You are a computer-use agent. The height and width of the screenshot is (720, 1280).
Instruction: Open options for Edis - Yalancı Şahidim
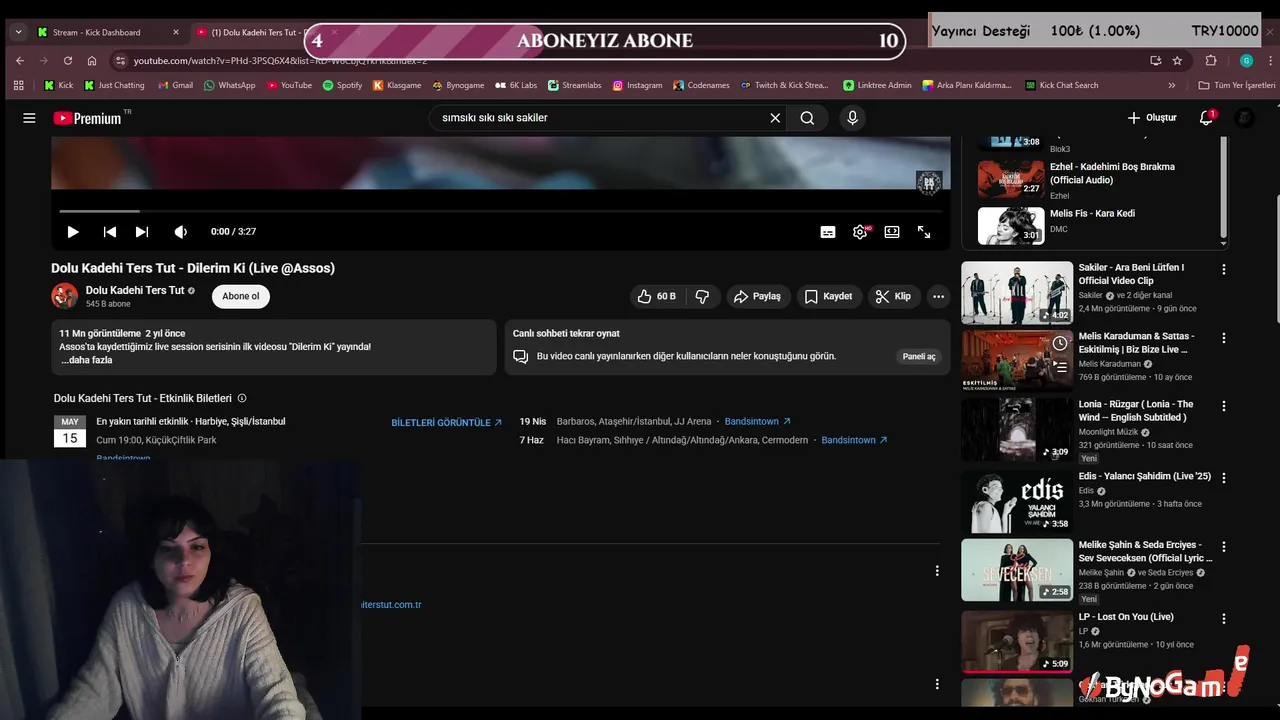pyautogui.click(x=1223, y=478)
